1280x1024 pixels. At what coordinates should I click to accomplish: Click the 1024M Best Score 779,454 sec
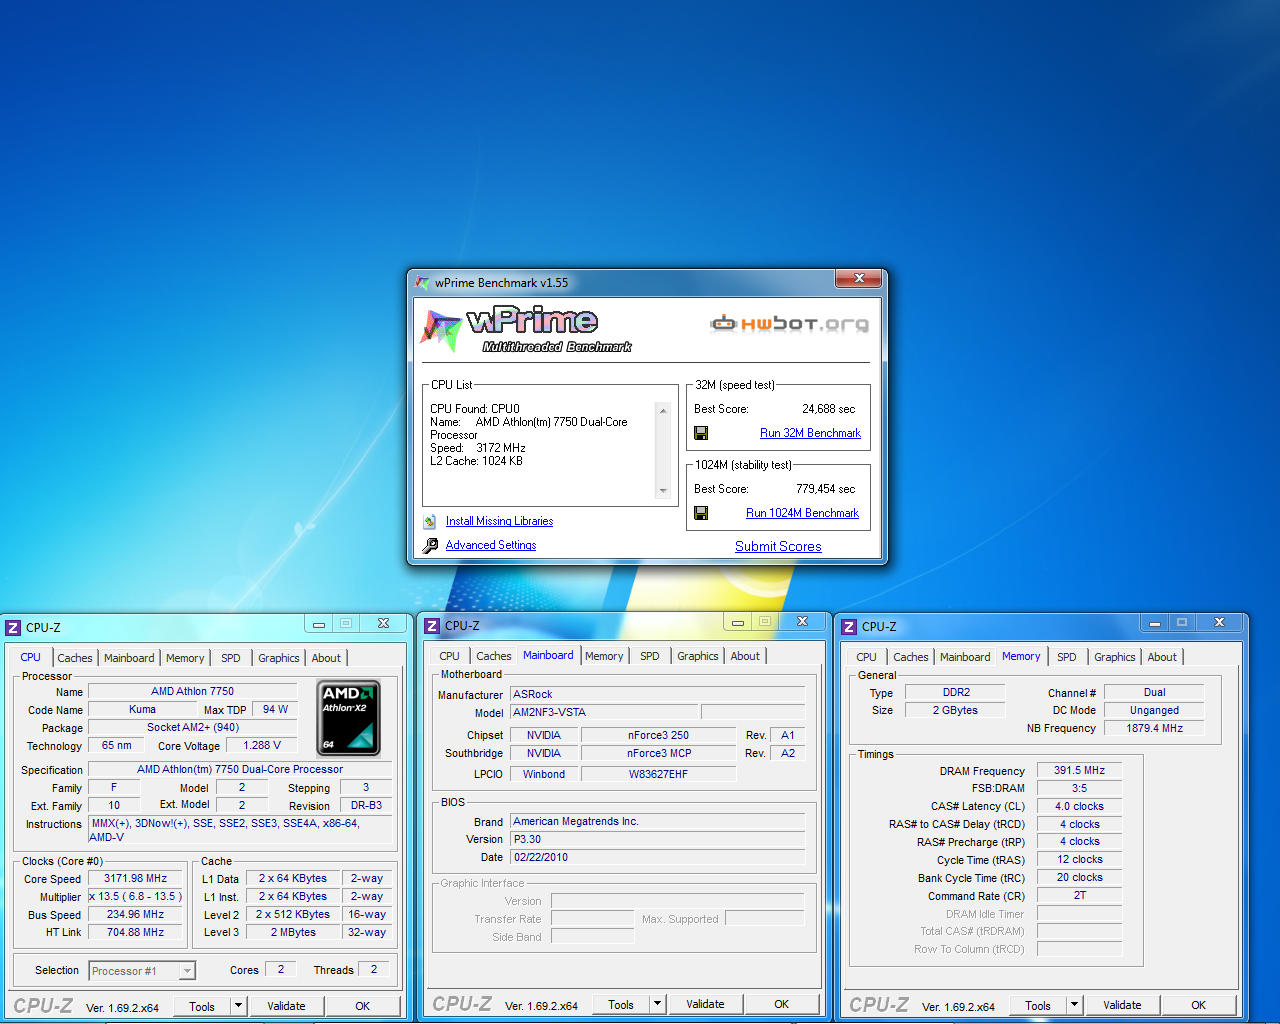point(825,489)
